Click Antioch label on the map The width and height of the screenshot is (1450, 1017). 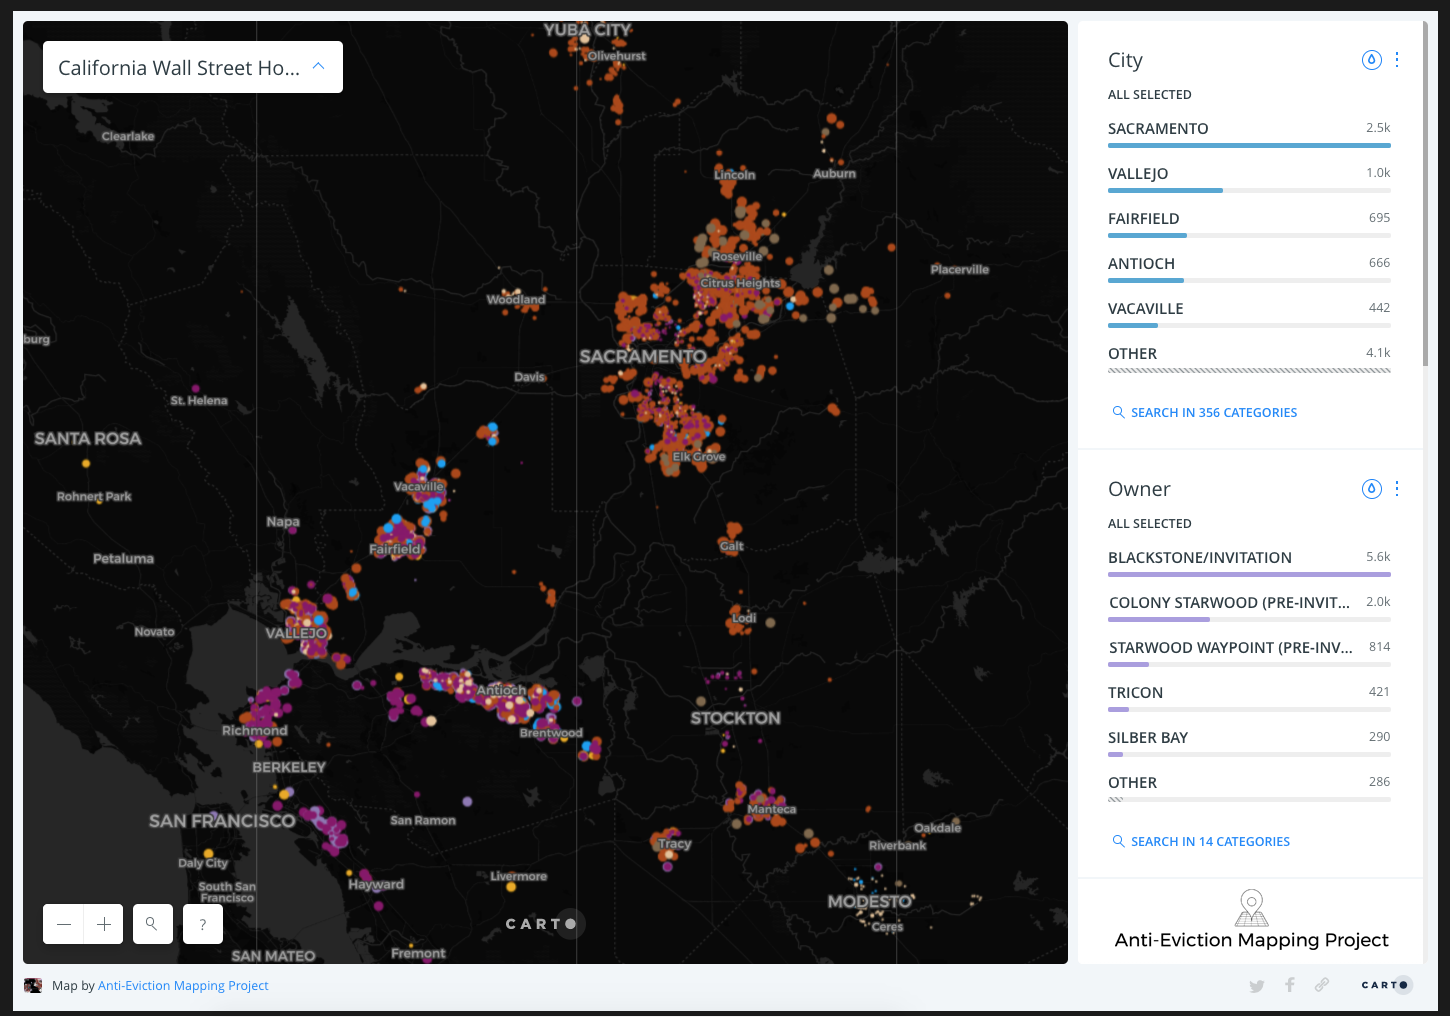501,690
